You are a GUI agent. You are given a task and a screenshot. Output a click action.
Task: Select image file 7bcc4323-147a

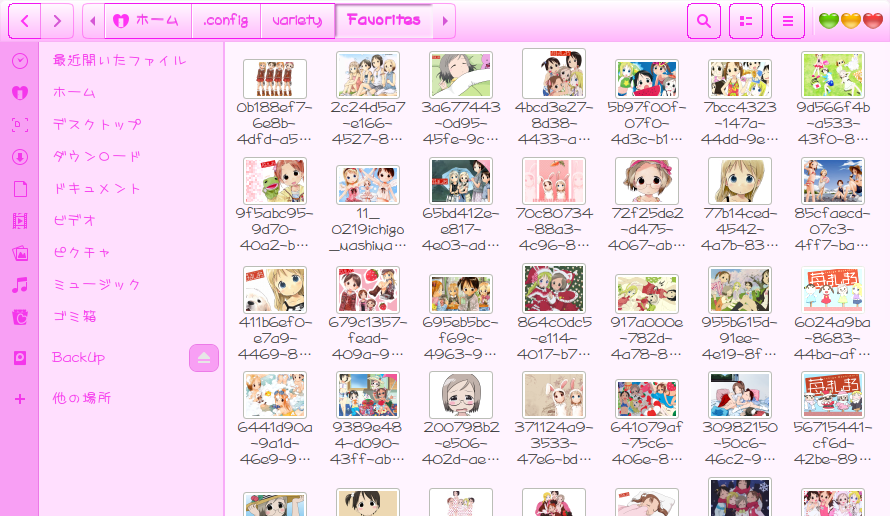pos(740,79)
